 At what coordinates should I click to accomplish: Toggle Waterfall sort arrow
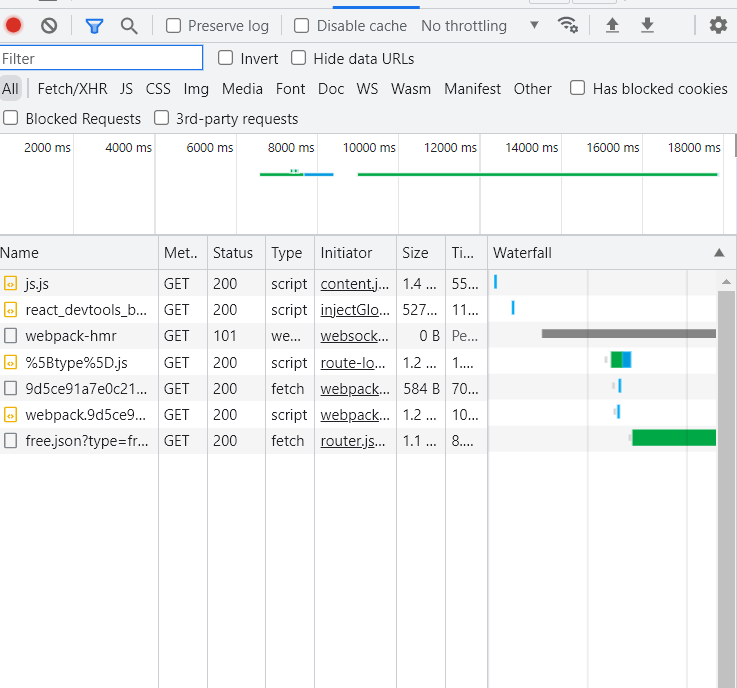[x=719, y=253]
